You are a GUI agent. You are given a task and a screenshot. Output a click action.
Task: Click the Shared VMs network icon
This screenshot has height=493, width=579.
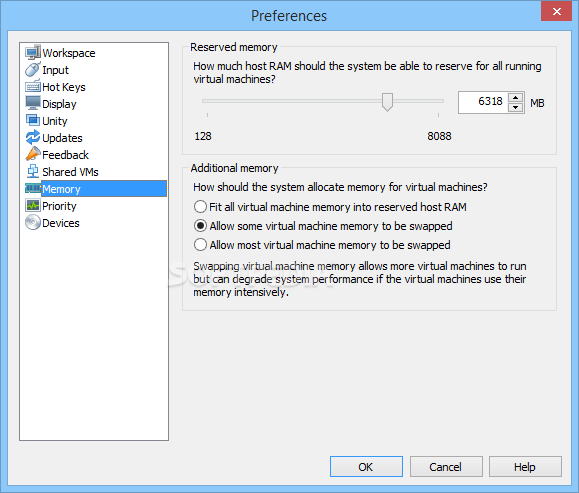click(33, 171)
